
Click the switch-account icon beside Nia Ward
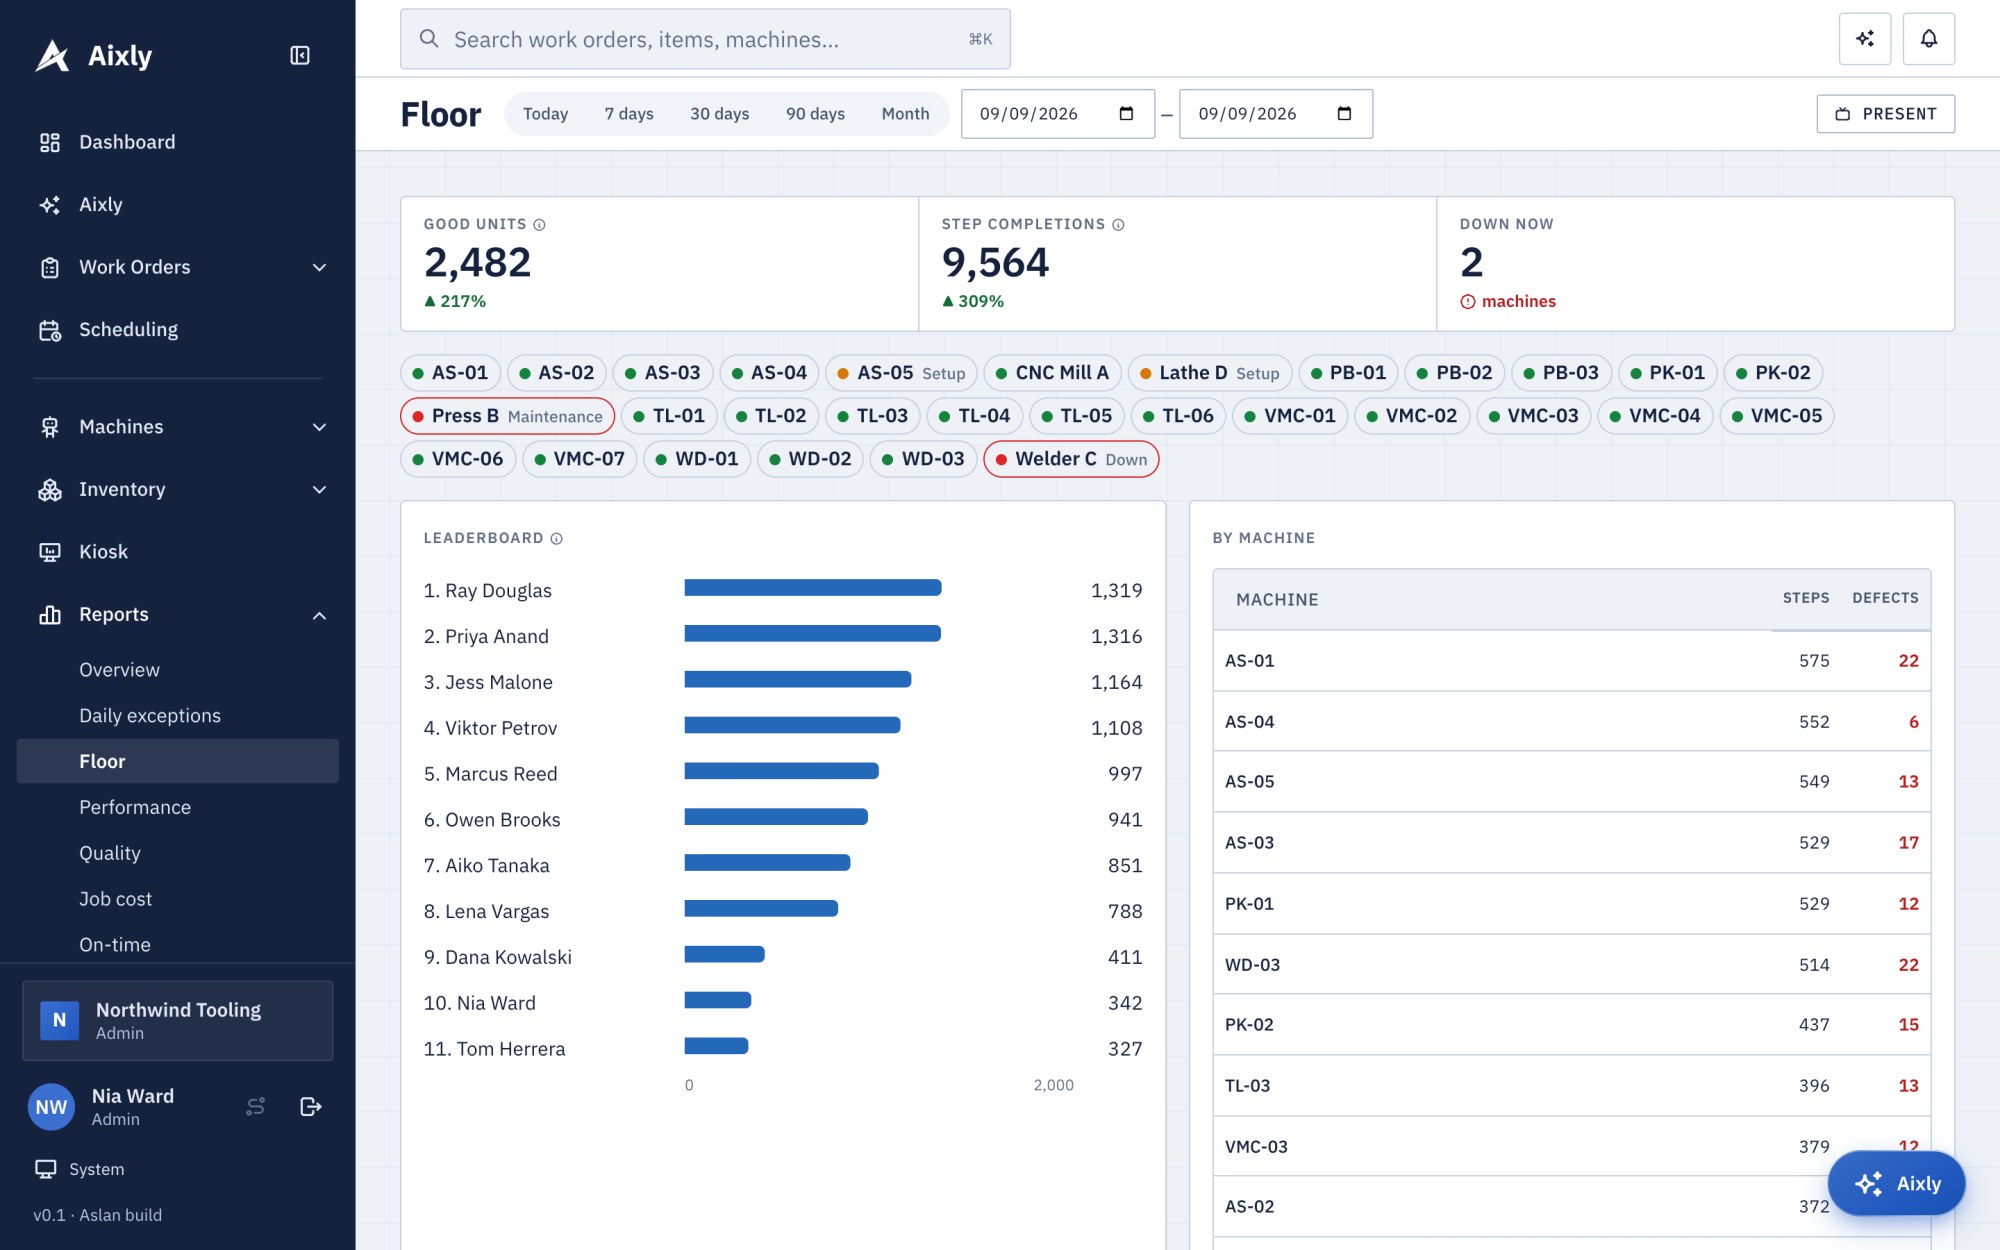(256, 1106)
